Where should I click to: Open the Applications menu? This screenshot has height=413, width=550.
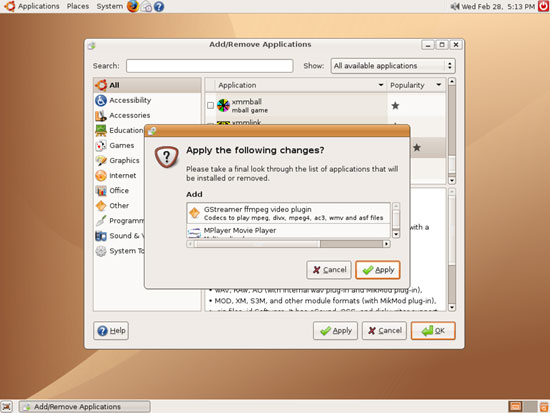pyautogui.click(x=39, y=6)
